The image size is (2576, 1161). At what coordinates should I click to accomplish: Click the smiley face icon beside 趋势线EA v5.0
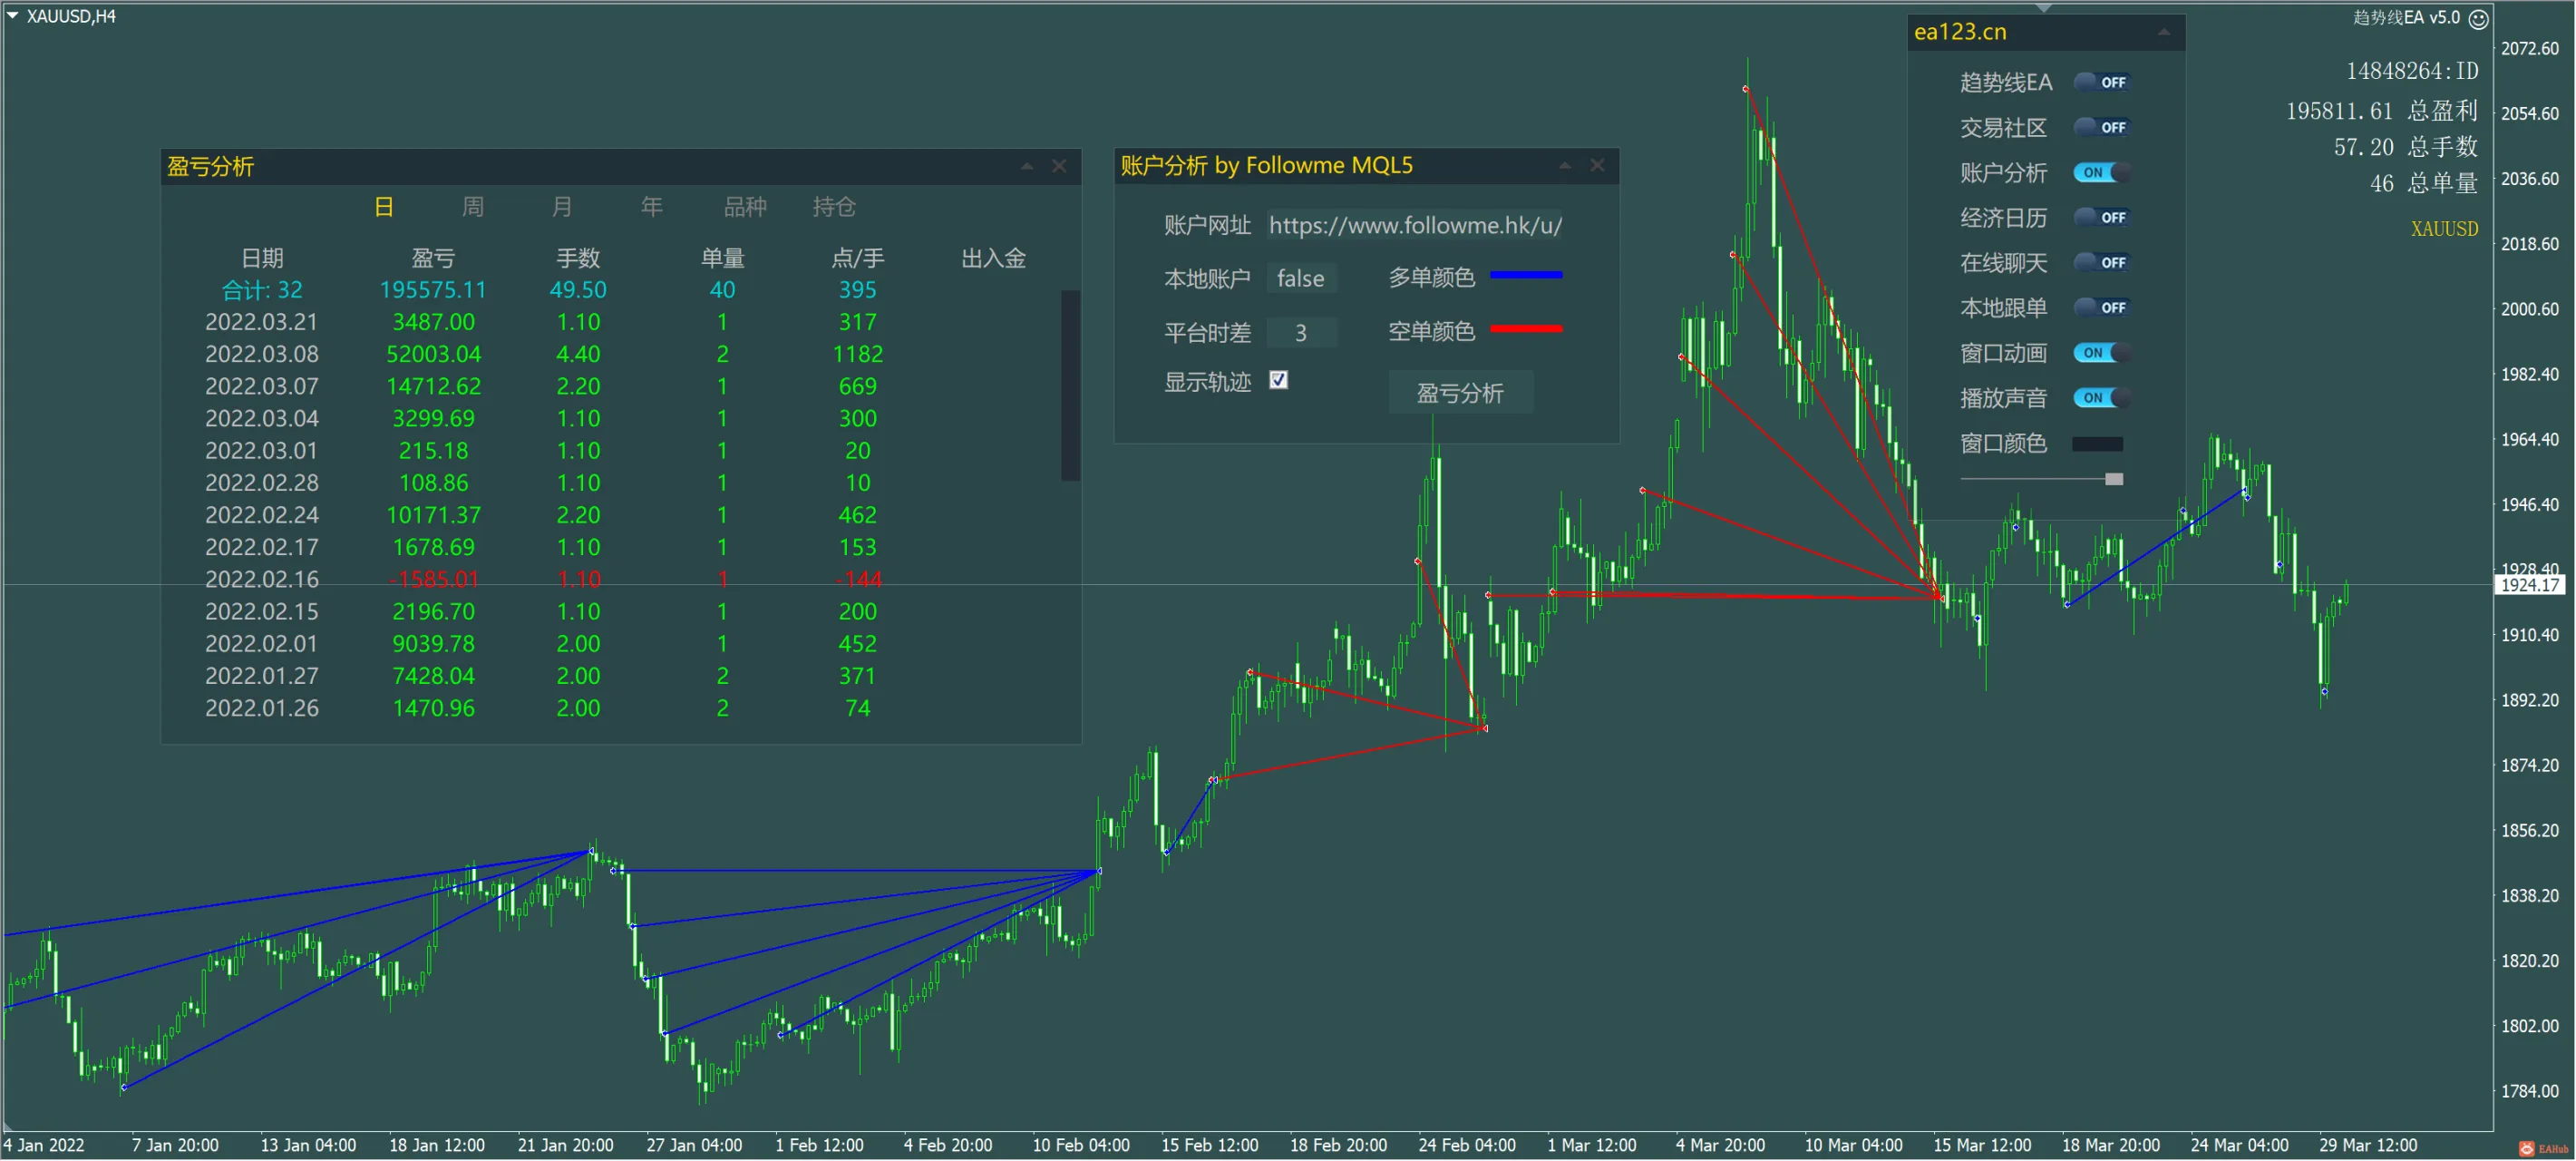[x=2479, y=19]
